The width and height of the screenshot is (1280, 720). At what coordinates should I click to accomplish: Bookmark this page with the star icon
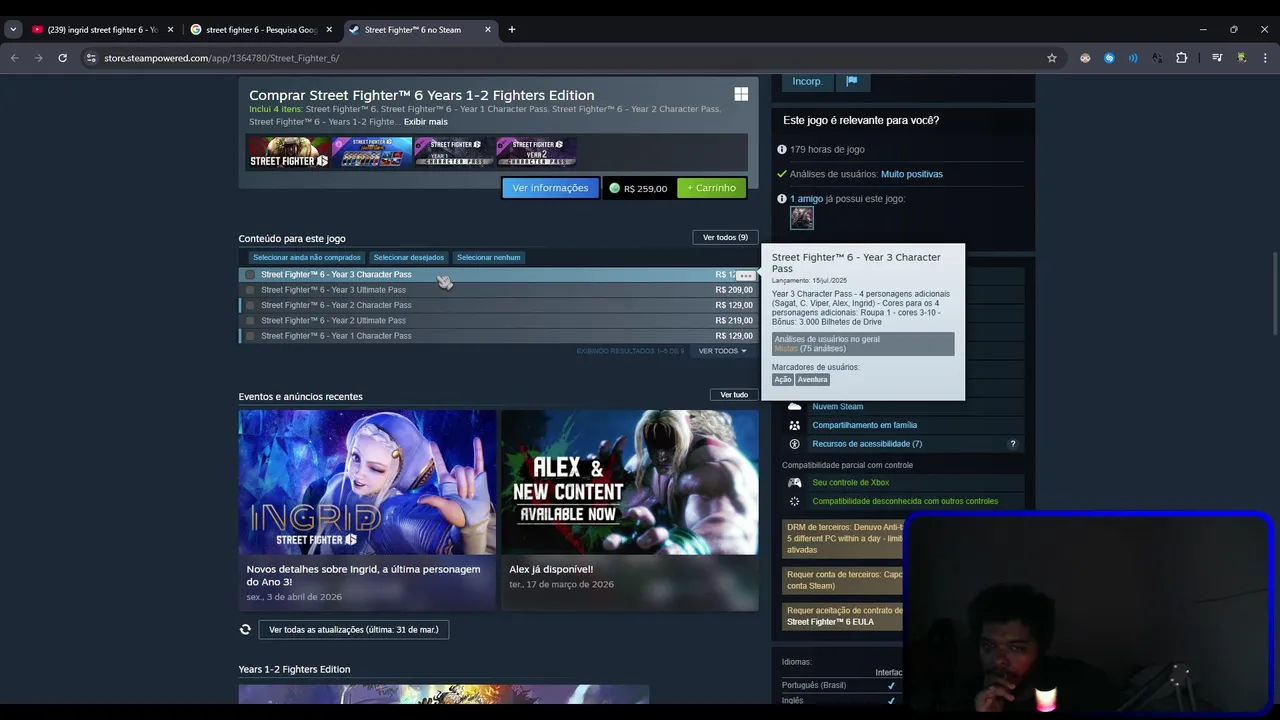click(1052, 58)
